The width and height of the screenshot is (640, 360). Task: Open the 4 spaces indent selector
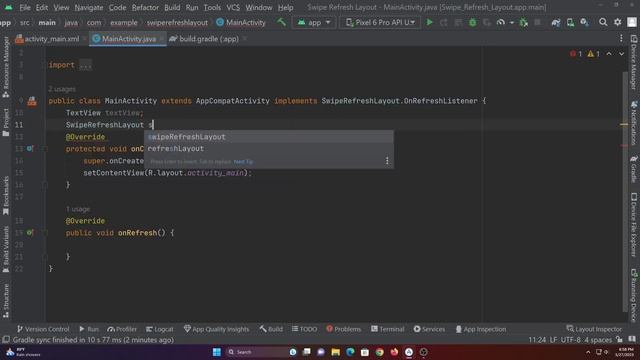598,340
